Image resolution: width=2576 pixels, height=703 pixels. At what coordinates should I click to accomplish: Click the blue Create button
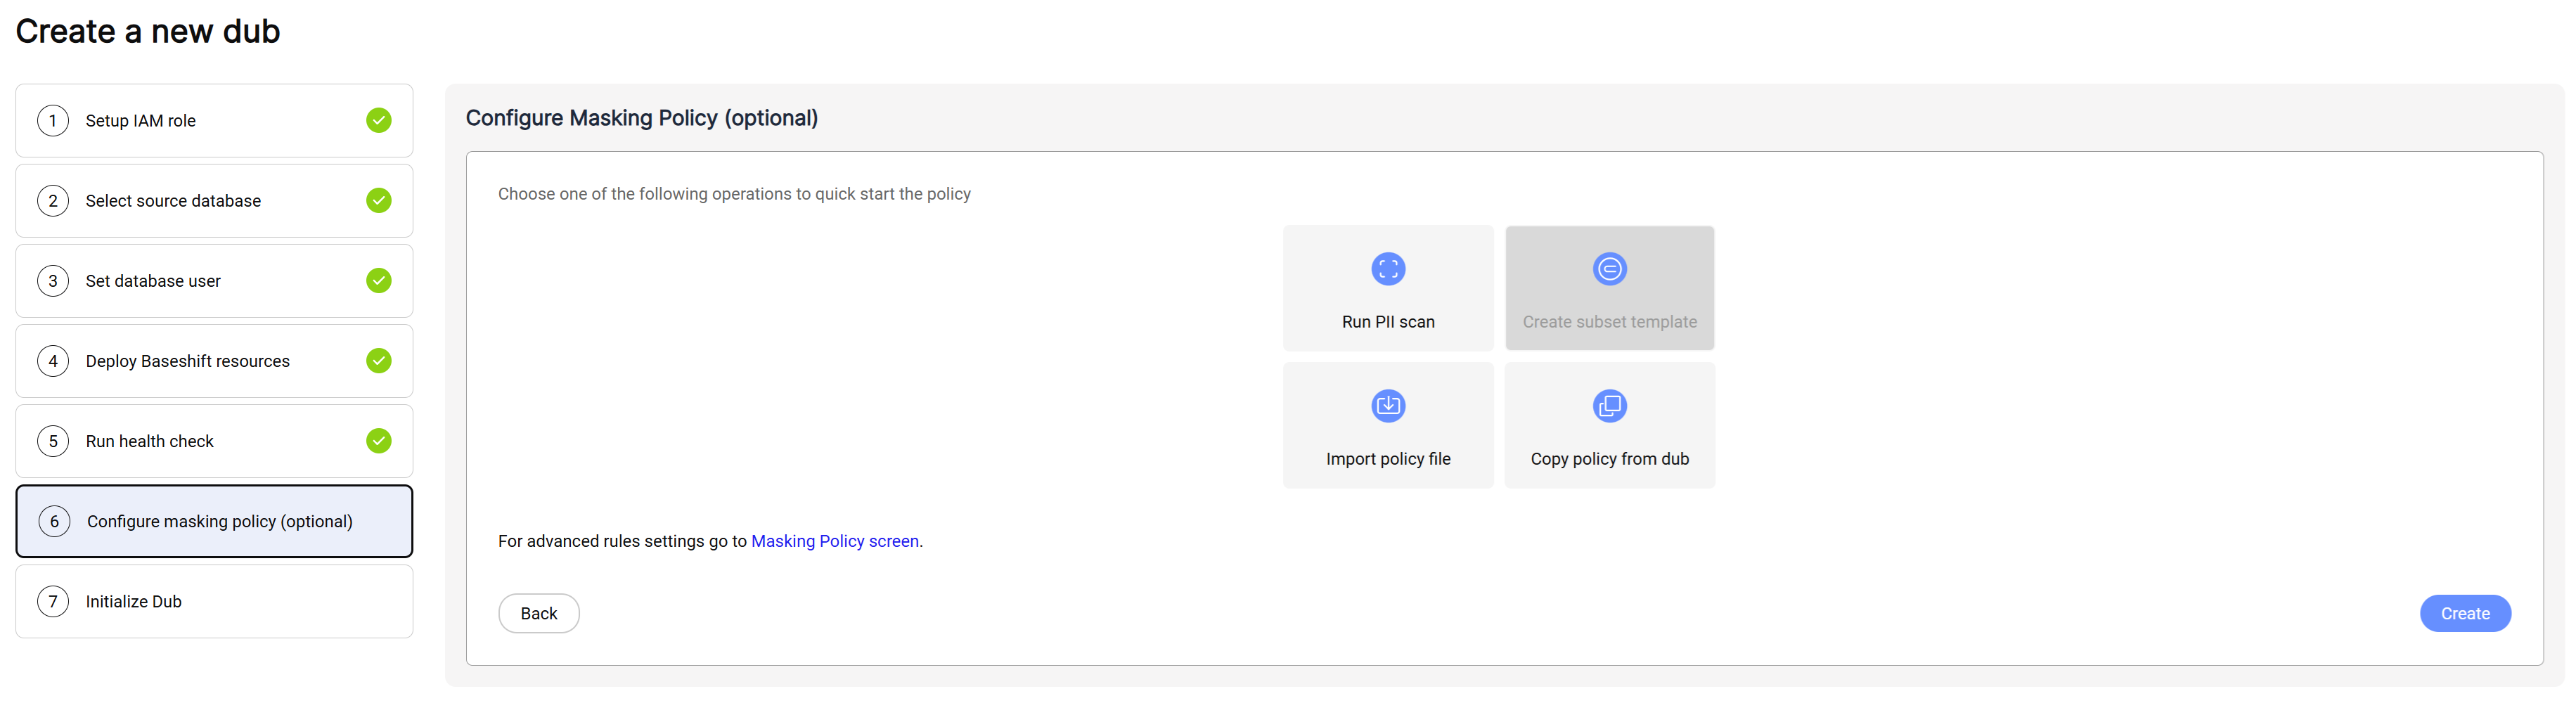coord(2464,613)
